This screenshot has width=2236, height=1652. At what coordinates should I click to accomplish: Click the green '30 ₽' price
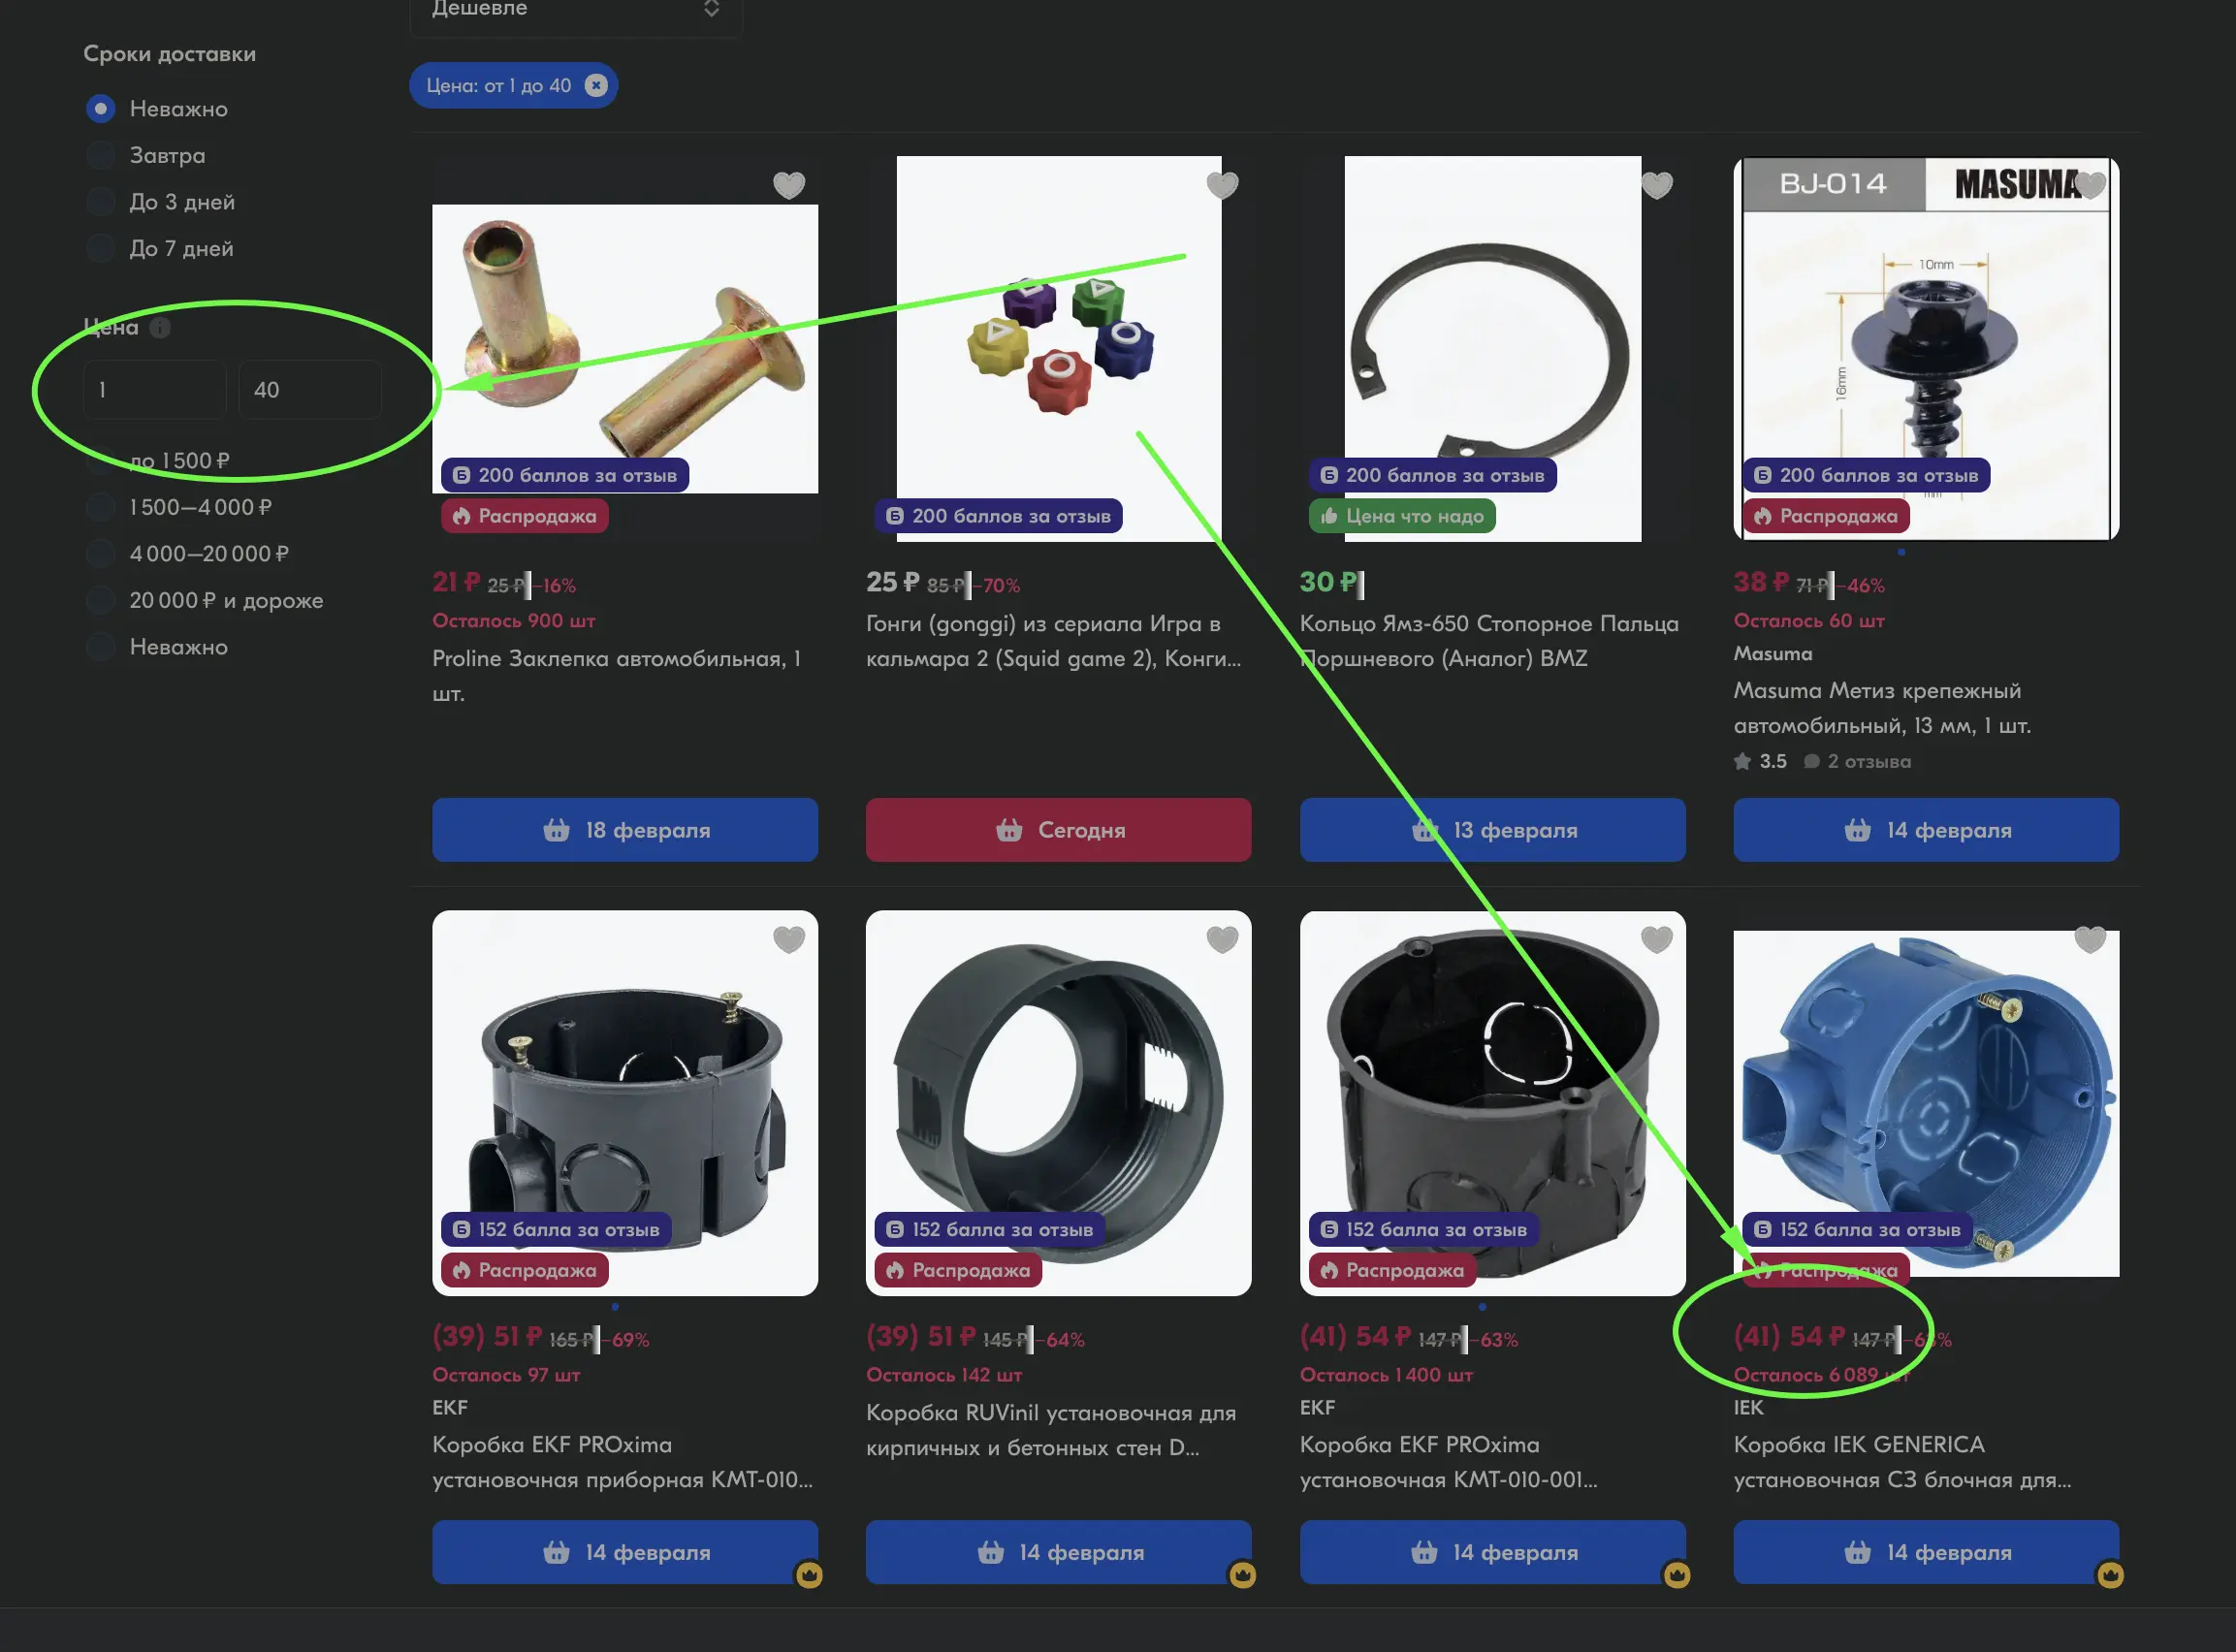(1328, 582)
